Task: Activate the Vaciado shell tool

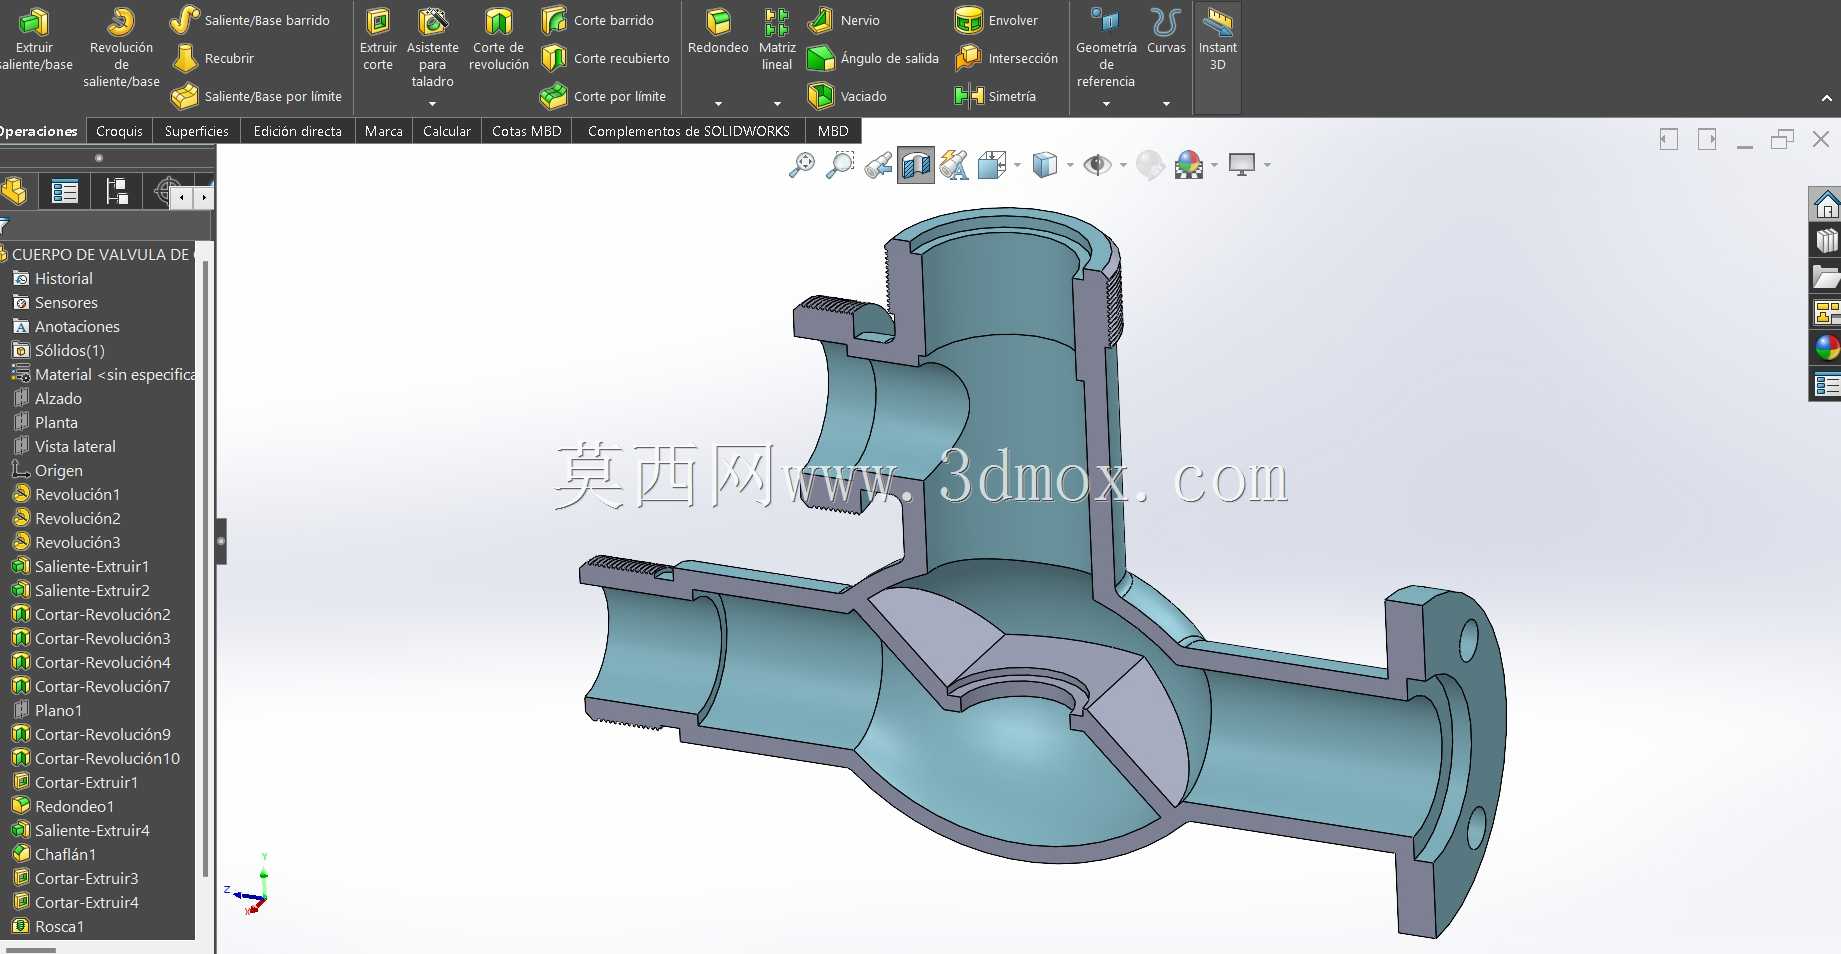Action: pos(846,96)
